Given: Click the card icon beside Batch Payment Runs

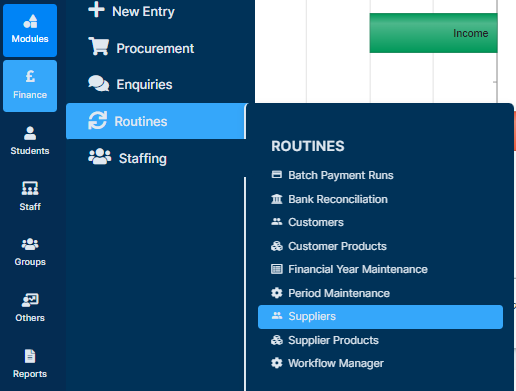Looking at the screenshot, I should coord(277,174).
